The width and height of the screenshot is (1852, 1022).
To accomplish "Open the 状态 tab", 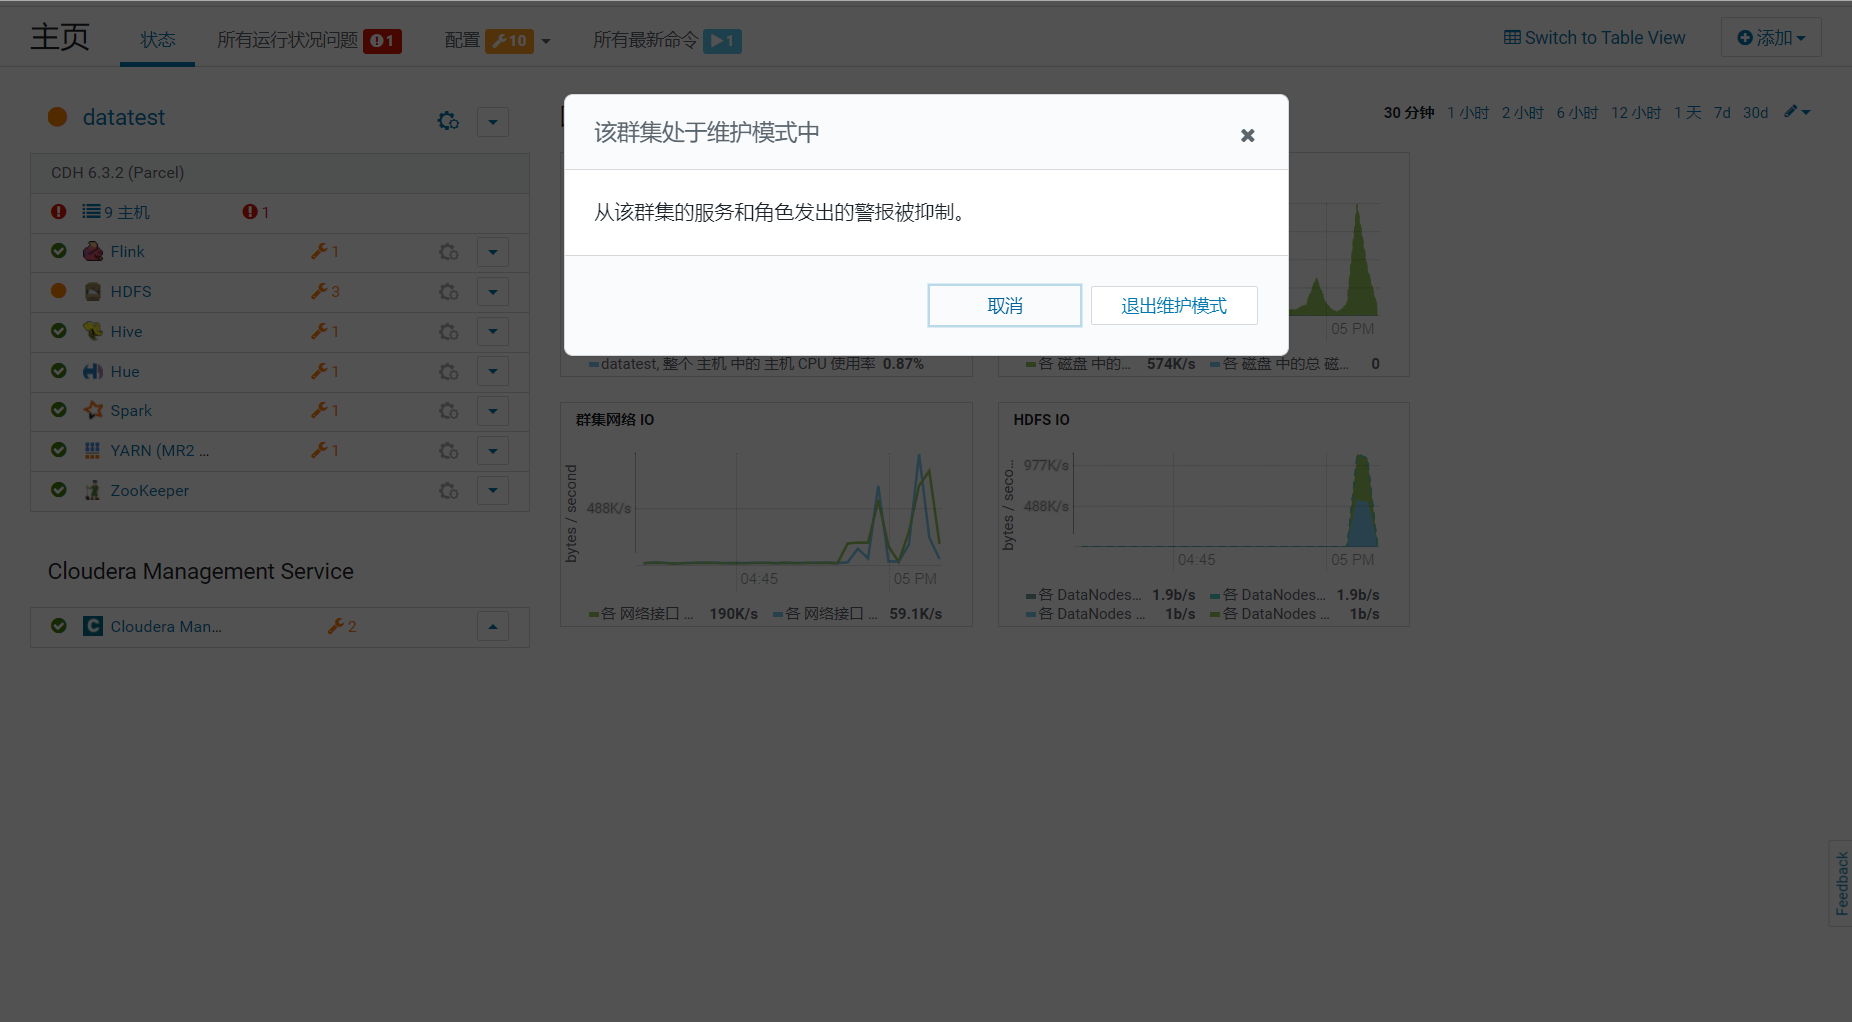I will [x=158, y=40].
